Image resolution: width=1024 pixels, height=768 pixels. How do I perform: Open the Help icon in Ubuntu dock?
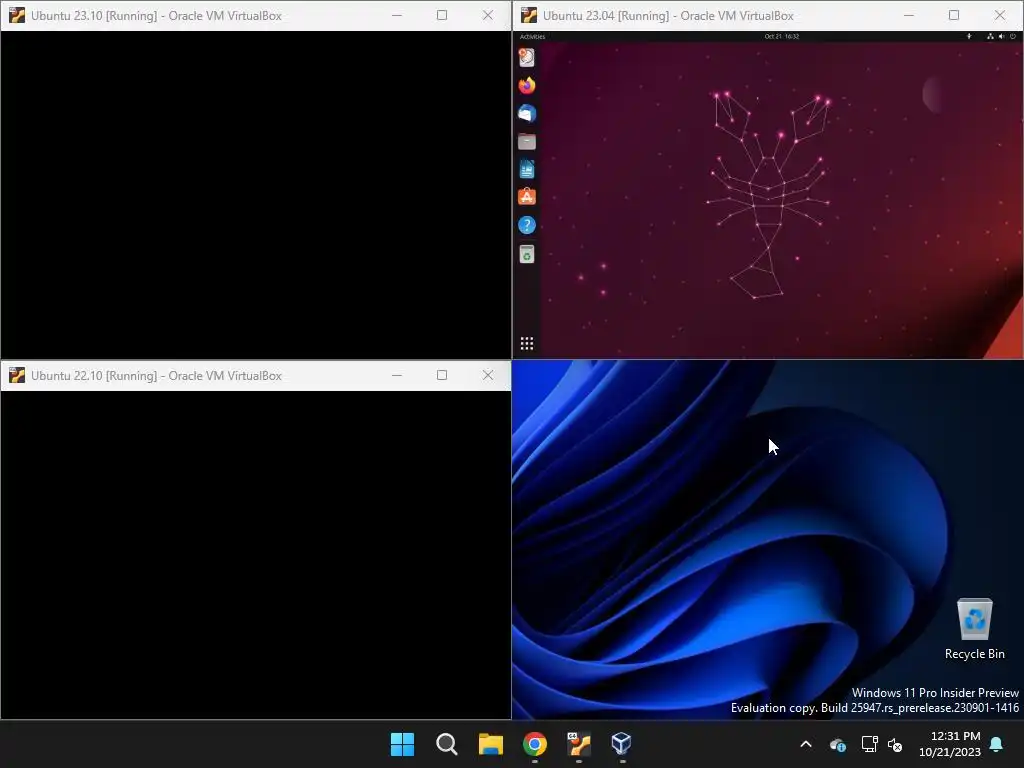[x=527, y=225]
